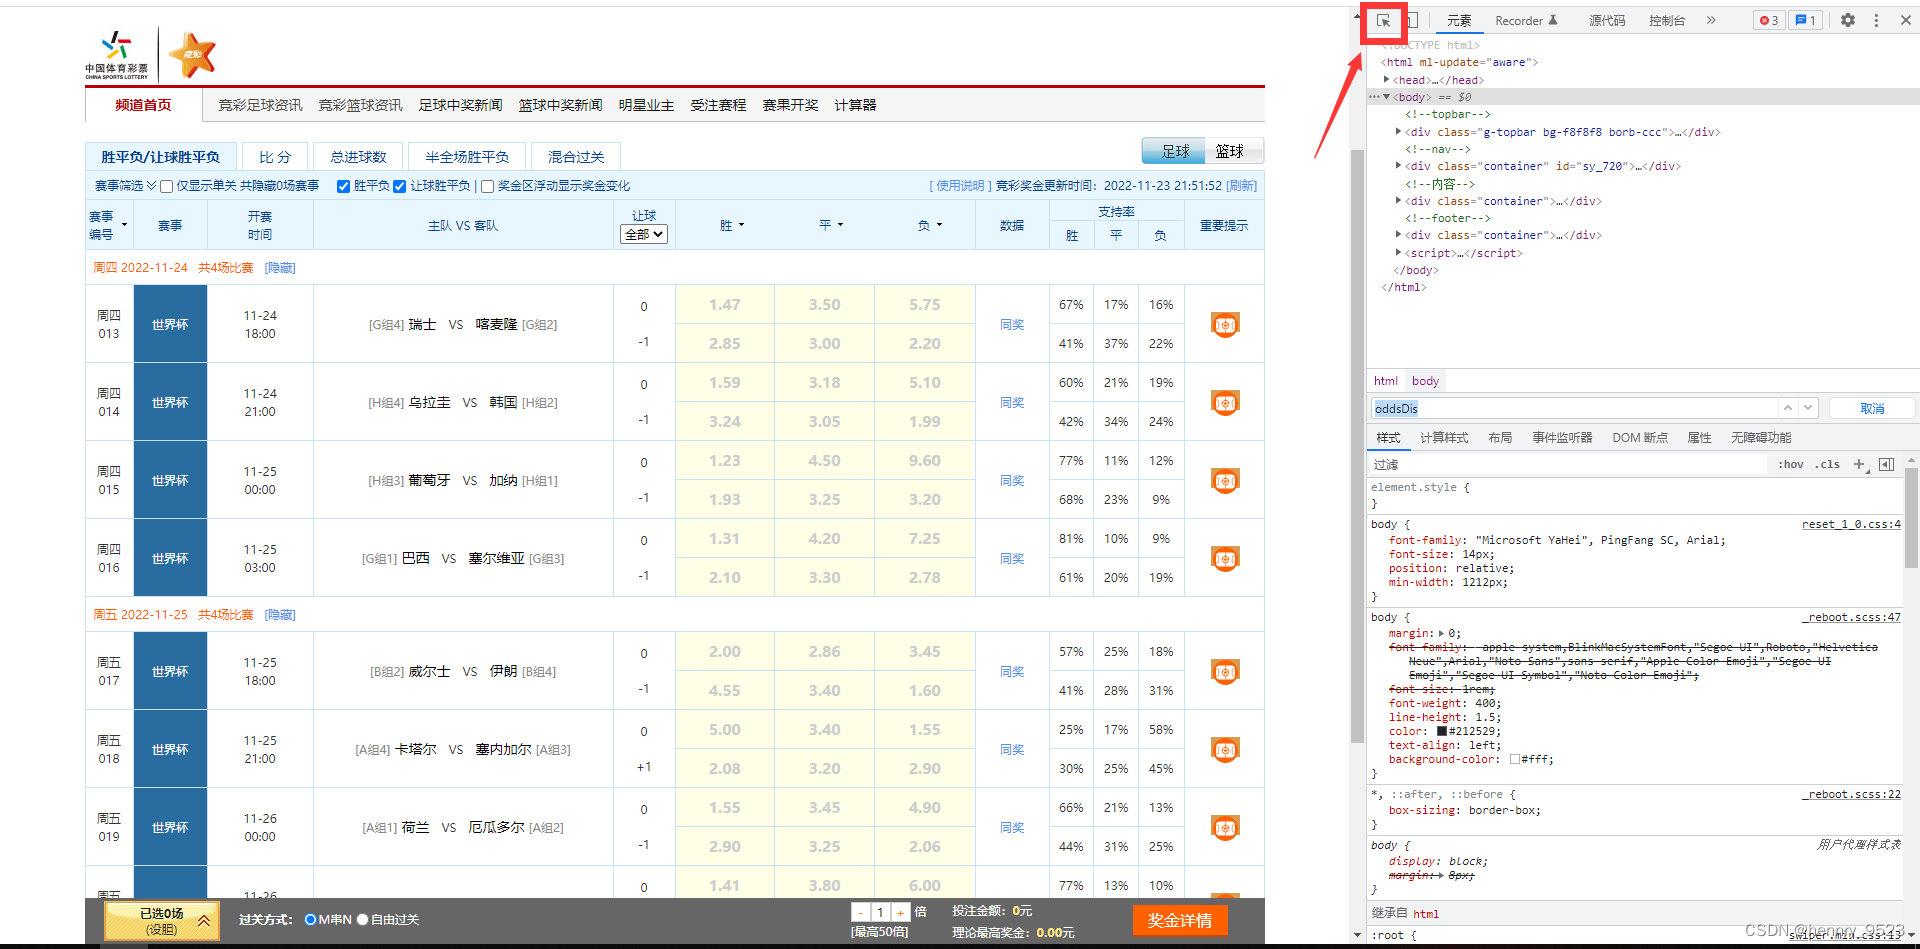Click the #fff background-color swatch

[1515, 759]
